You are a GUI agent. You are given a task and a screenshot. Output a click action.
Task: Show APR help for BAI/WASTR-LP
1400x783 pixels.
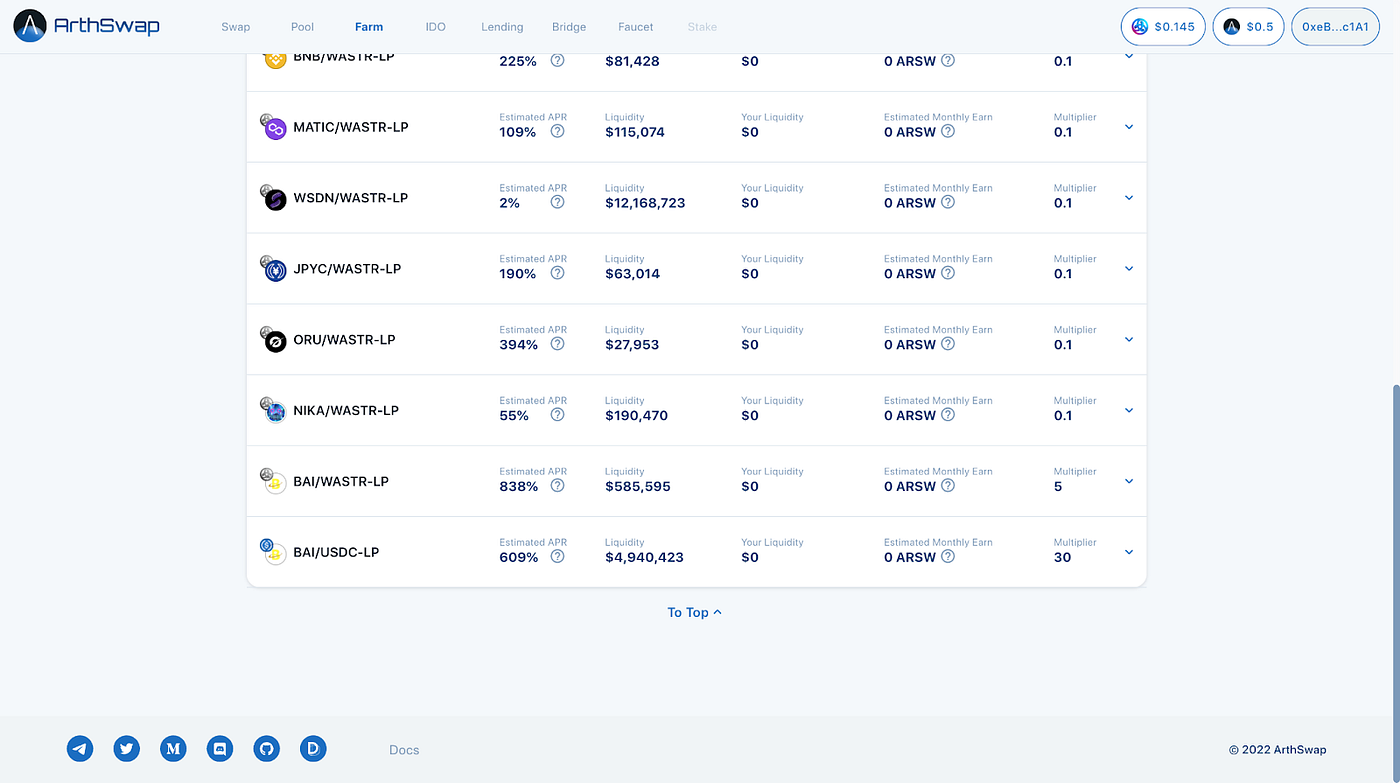coord(558,486)
